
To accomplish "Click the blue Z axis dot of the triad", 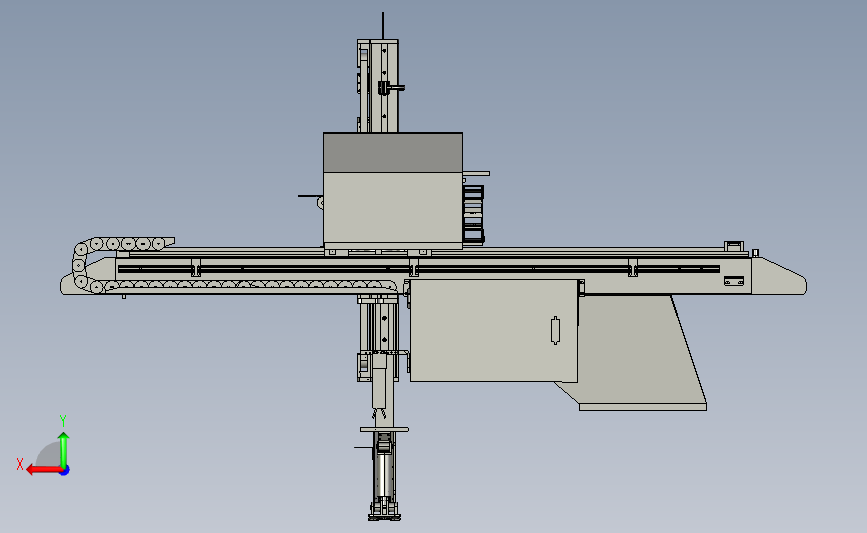I will coord(65,470).
